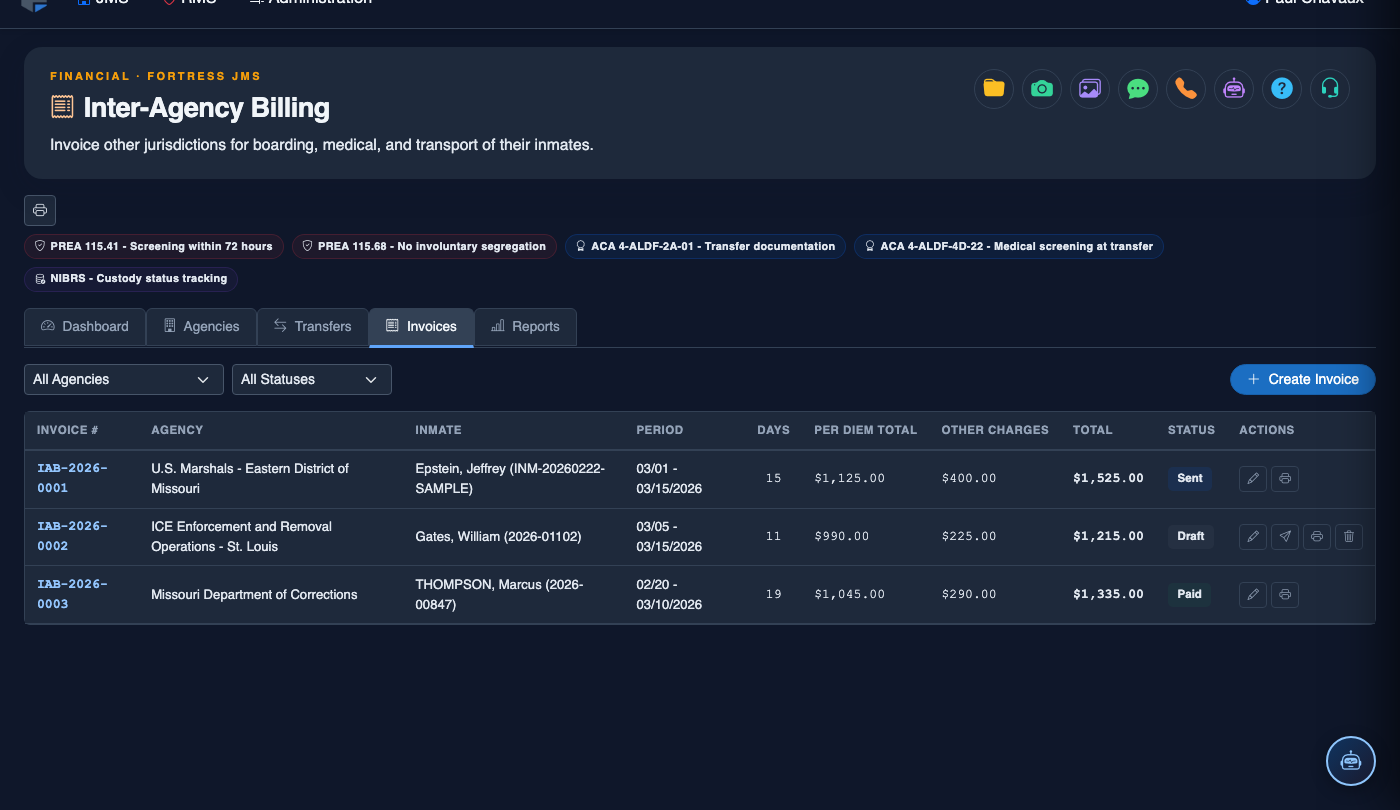Click the NIBRS custody status tracking badge
1400x810 pixels.
[131, 278]
